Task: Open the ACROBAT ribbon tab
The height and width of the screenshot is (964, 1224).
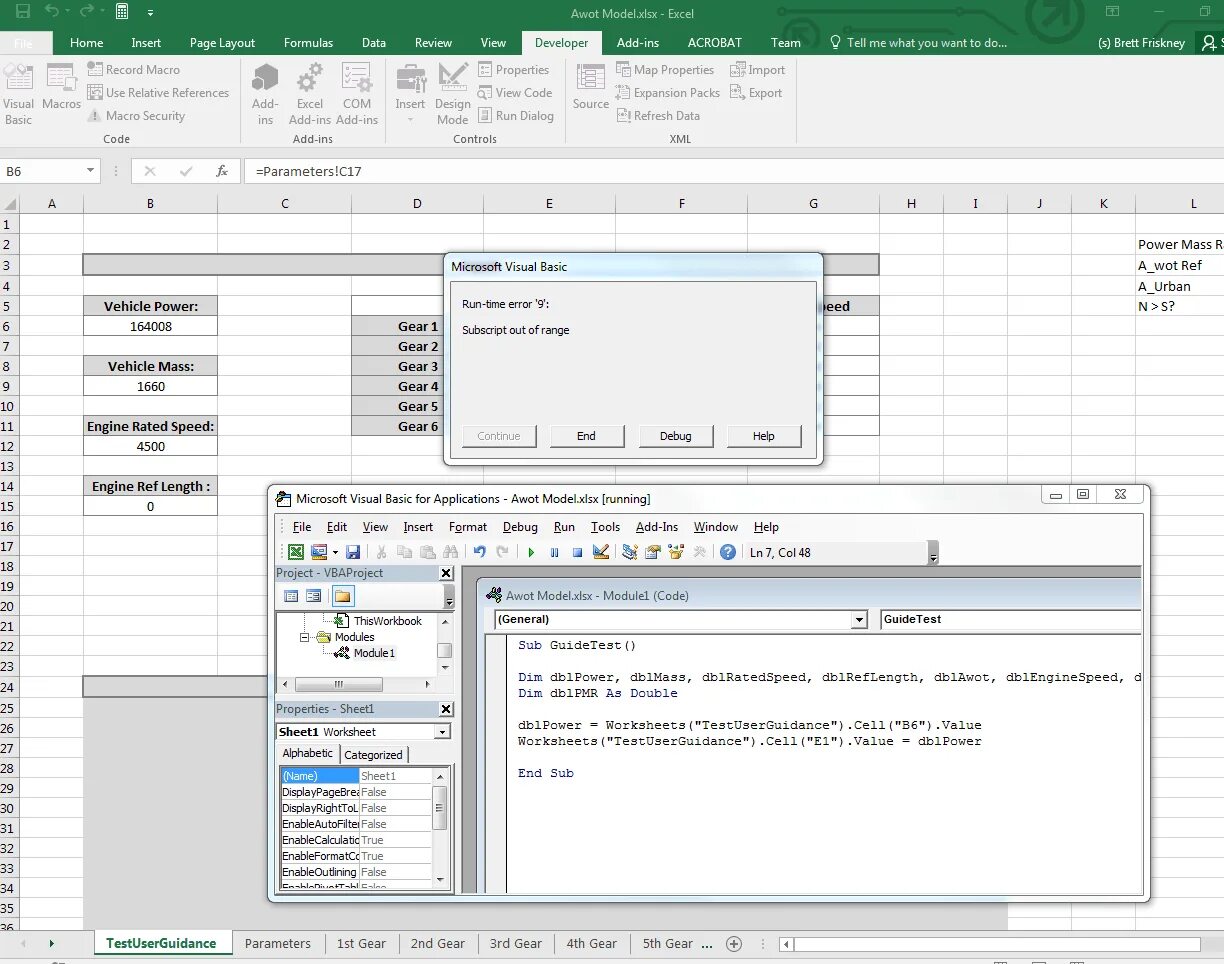Action: [x=715, y=43]
